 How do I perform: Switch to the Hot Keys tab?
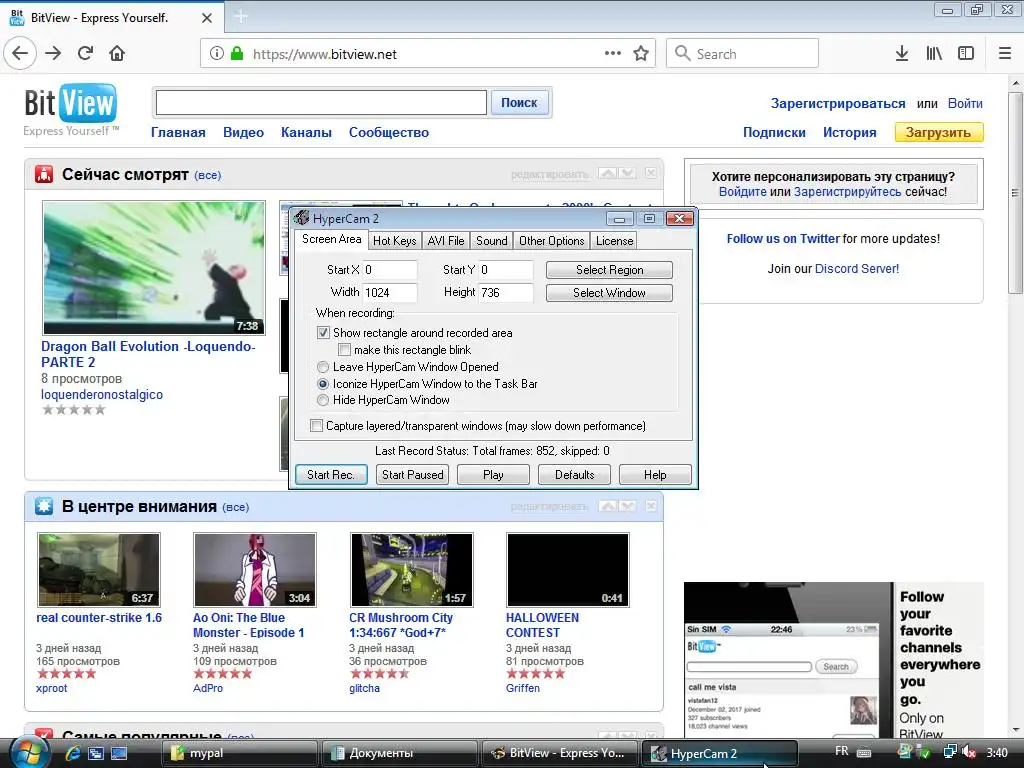(394, 240)
